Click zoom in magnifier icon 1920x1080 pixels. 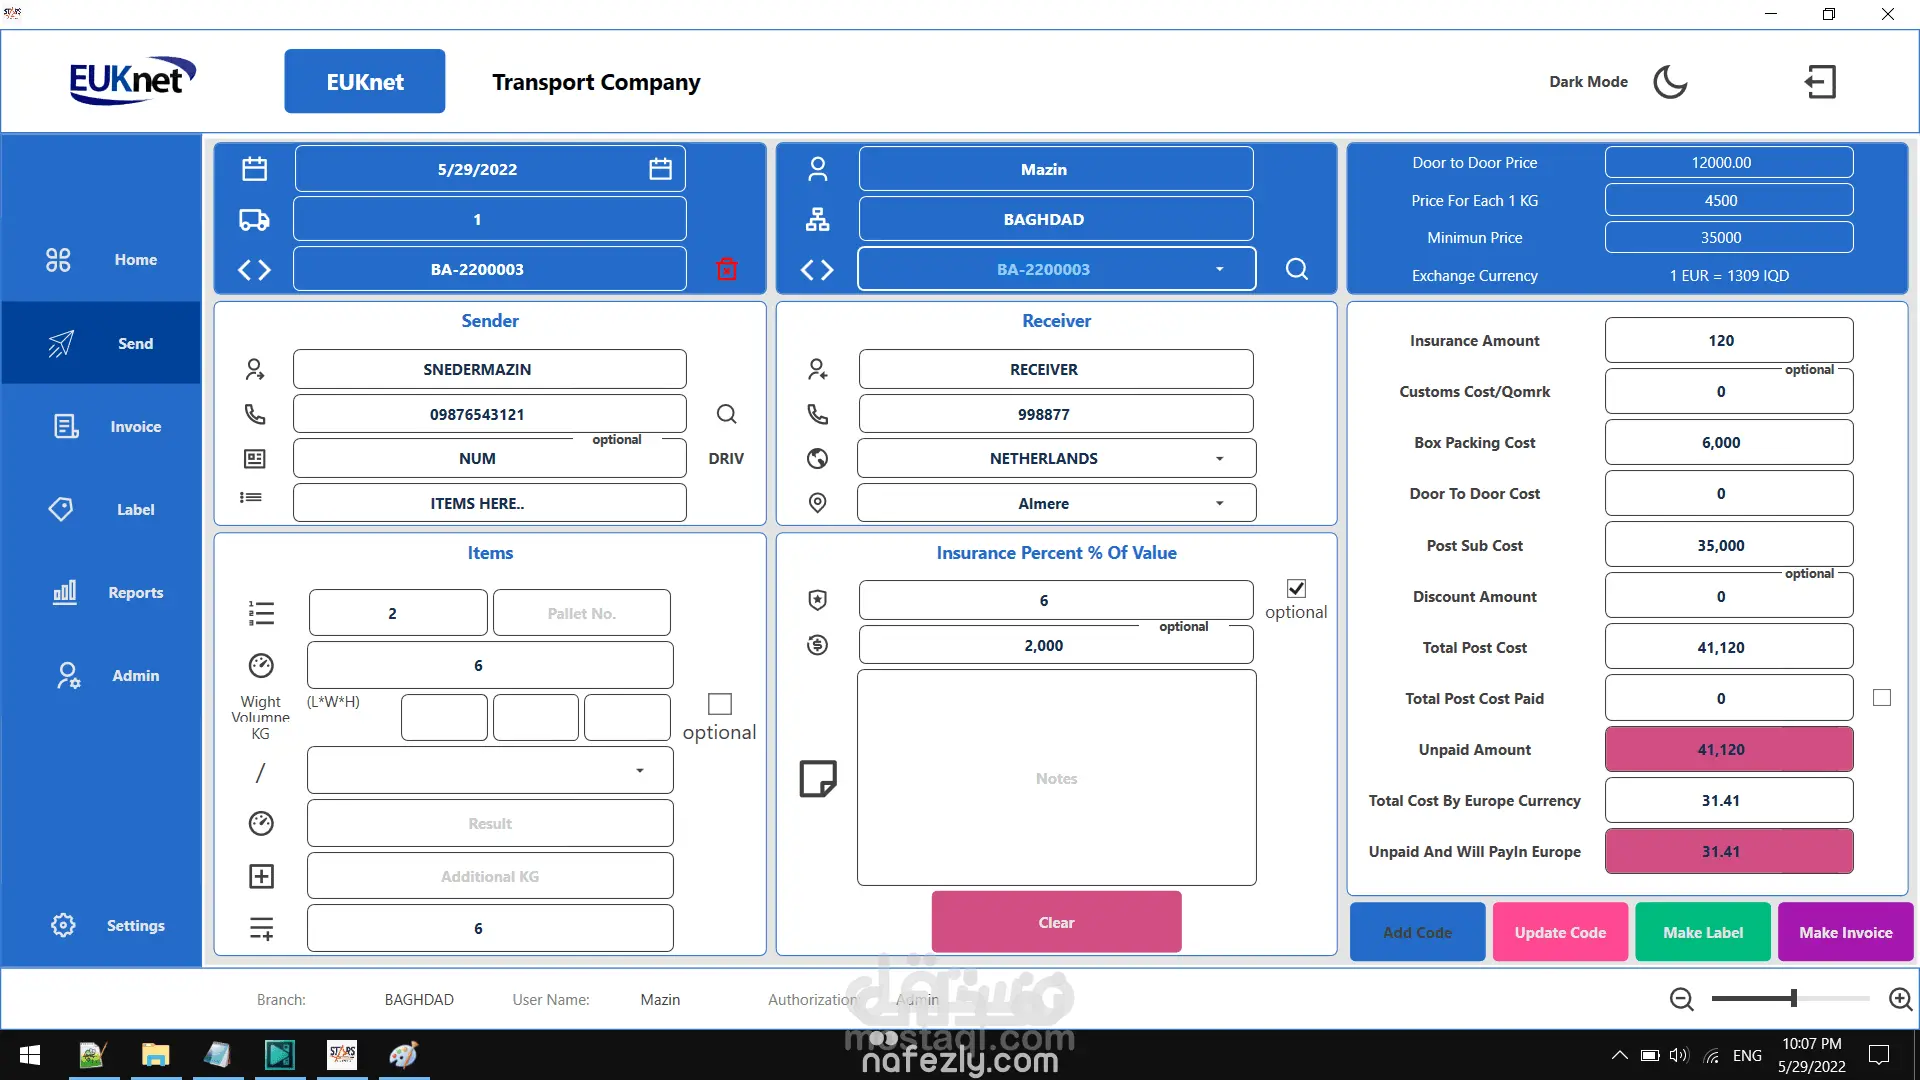coord(1900,999)
